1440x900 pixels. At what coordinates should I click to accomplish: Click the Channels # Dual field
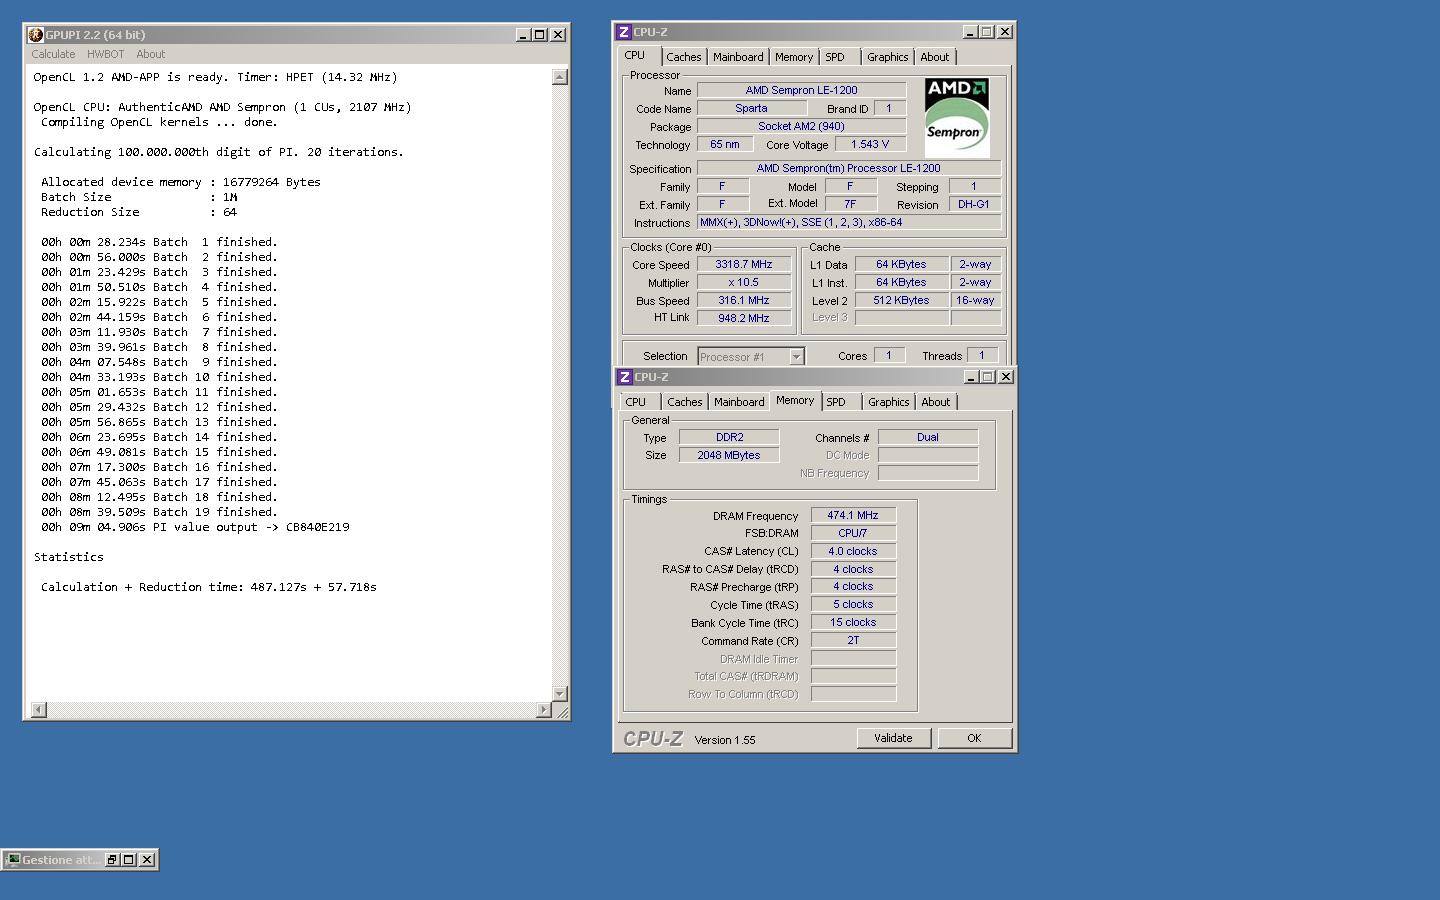click(x=928, y=438)
